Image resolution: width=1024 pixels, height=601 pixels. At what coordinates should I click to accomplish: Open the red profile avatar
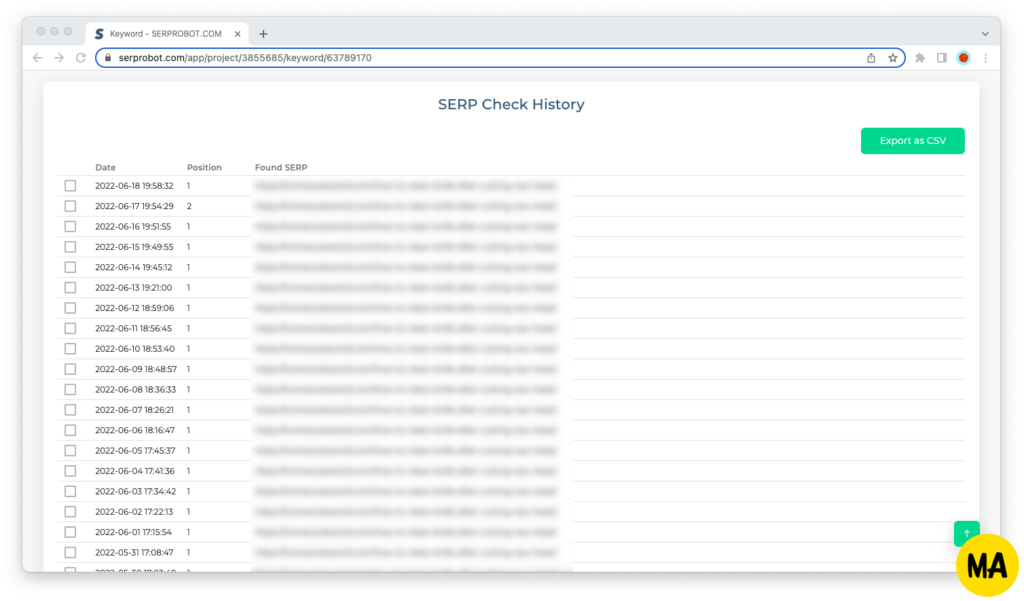pos(963,58)
